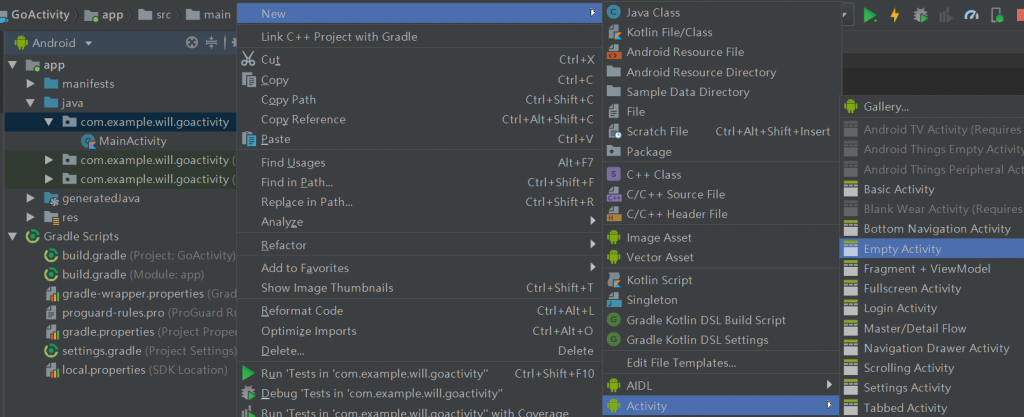The height and width of the screenshot is (417, 1024).
Task: Select Find Usages menu entry
Action: [418, 162]
